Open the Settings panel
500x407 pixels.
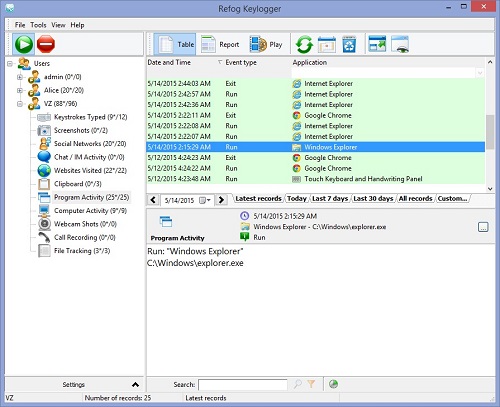(x=74, y=385)
